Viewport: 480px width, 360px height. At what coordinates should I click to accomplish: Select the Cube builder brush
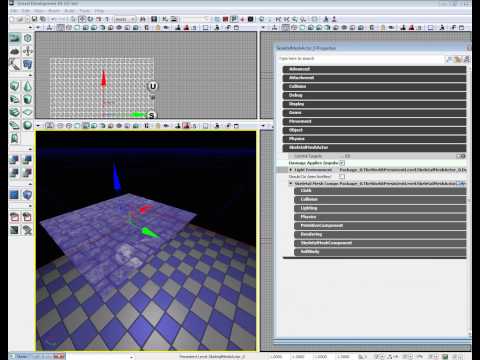(15, 86)
